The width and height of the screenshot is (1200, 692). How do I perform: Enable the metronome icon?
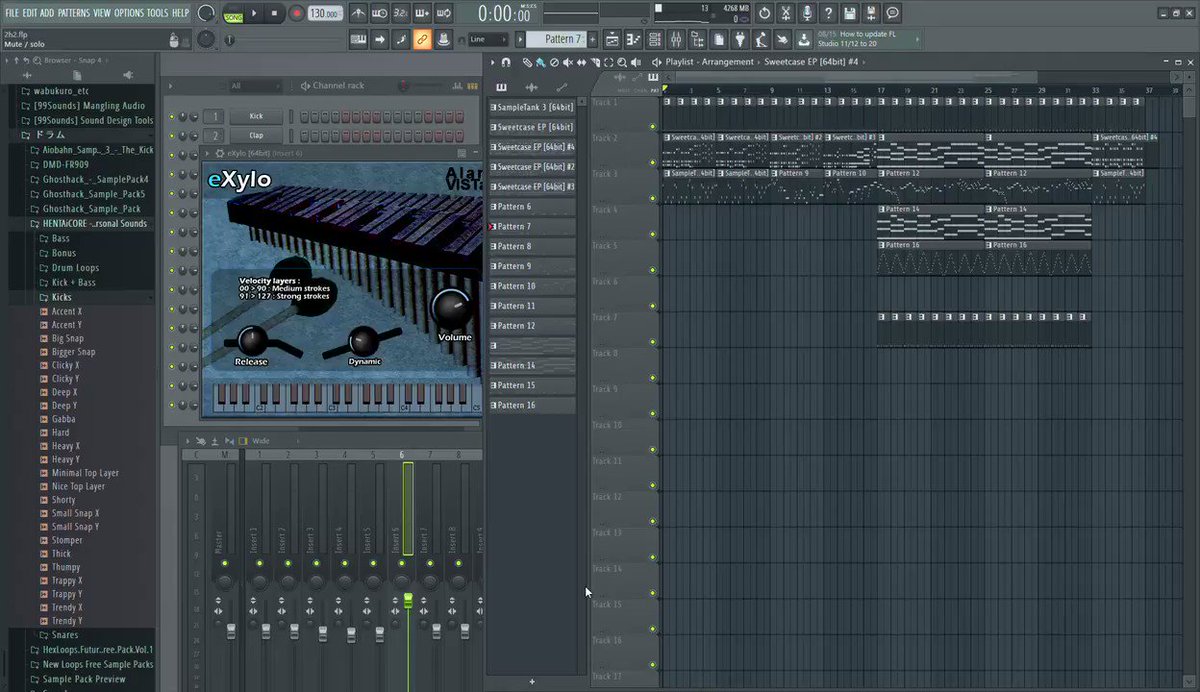click(x=358, y=14)
